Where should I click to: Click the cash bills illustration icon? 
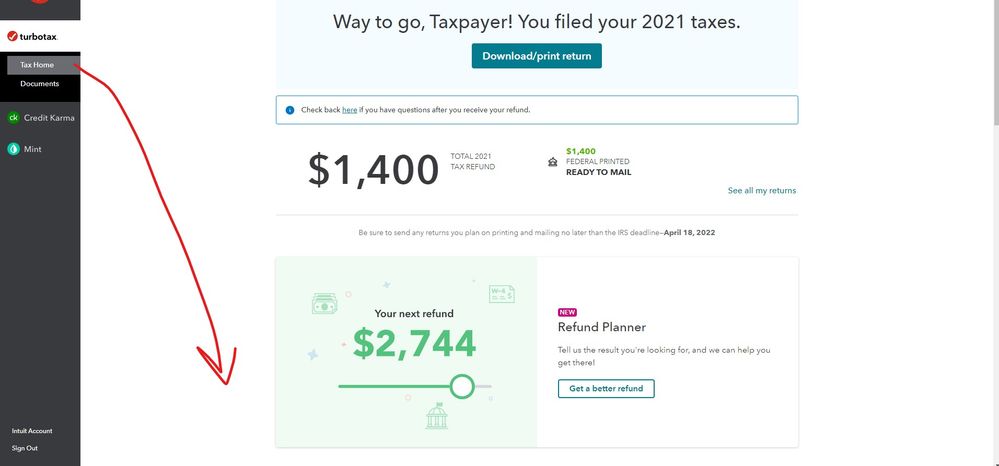pos(324,303)
